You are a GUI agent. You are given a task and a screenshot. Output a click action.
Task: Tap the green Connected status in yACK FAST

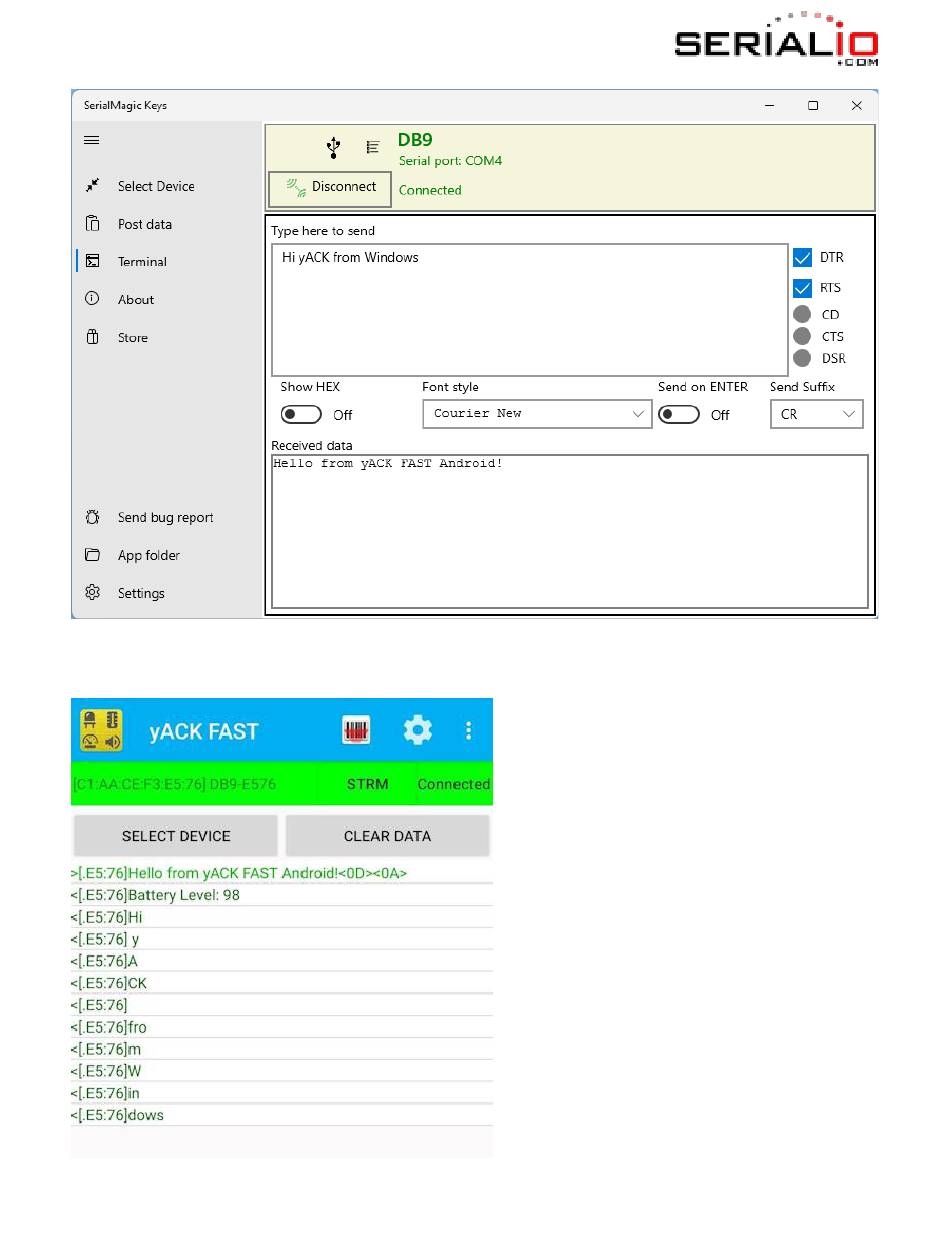pyautogui.click(x=454, y=784)
